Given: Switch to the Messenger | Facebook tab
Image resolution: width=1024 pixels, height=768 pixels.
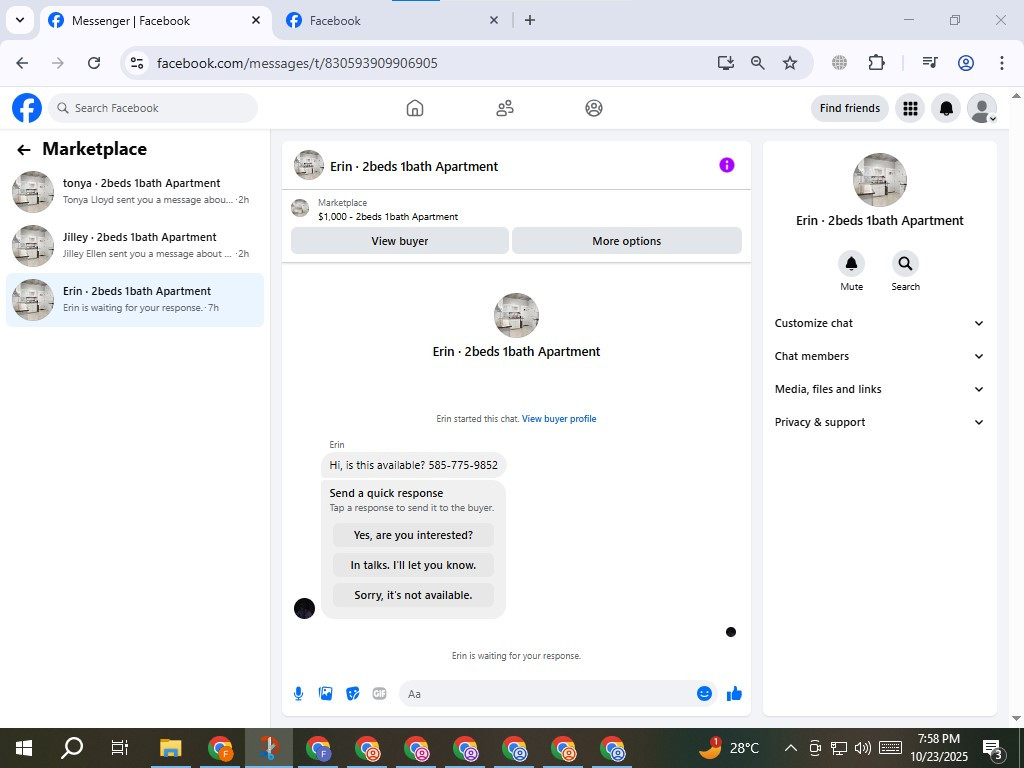Looking at the screenshot, I should [155, 21].
